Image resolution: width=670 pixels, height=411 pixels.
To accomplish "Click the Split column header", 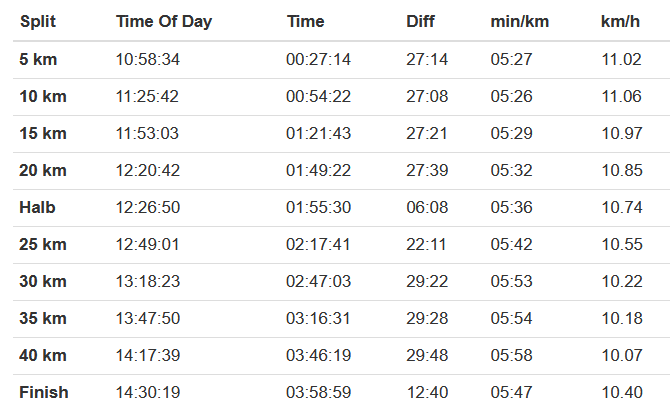I will click(36, 22).
